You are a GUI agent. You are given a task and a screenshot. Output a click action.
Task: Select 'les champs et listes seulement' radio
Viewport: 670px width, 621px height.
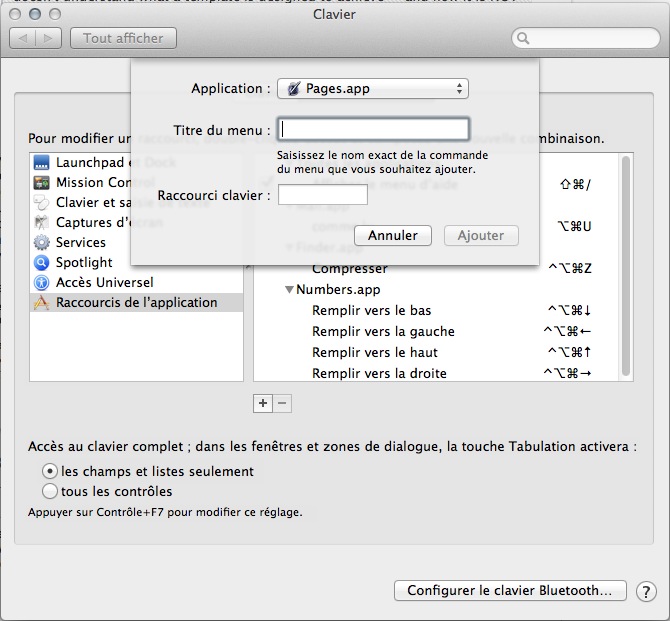[x=50, y=471]
